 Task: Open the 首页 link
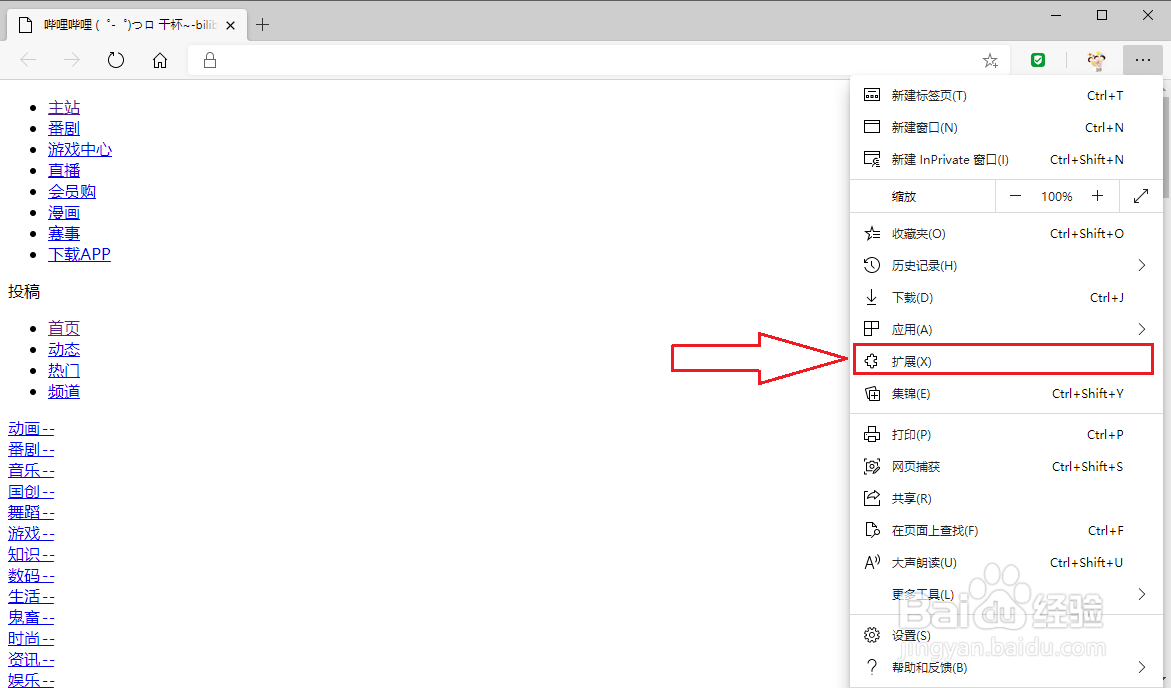64,329
